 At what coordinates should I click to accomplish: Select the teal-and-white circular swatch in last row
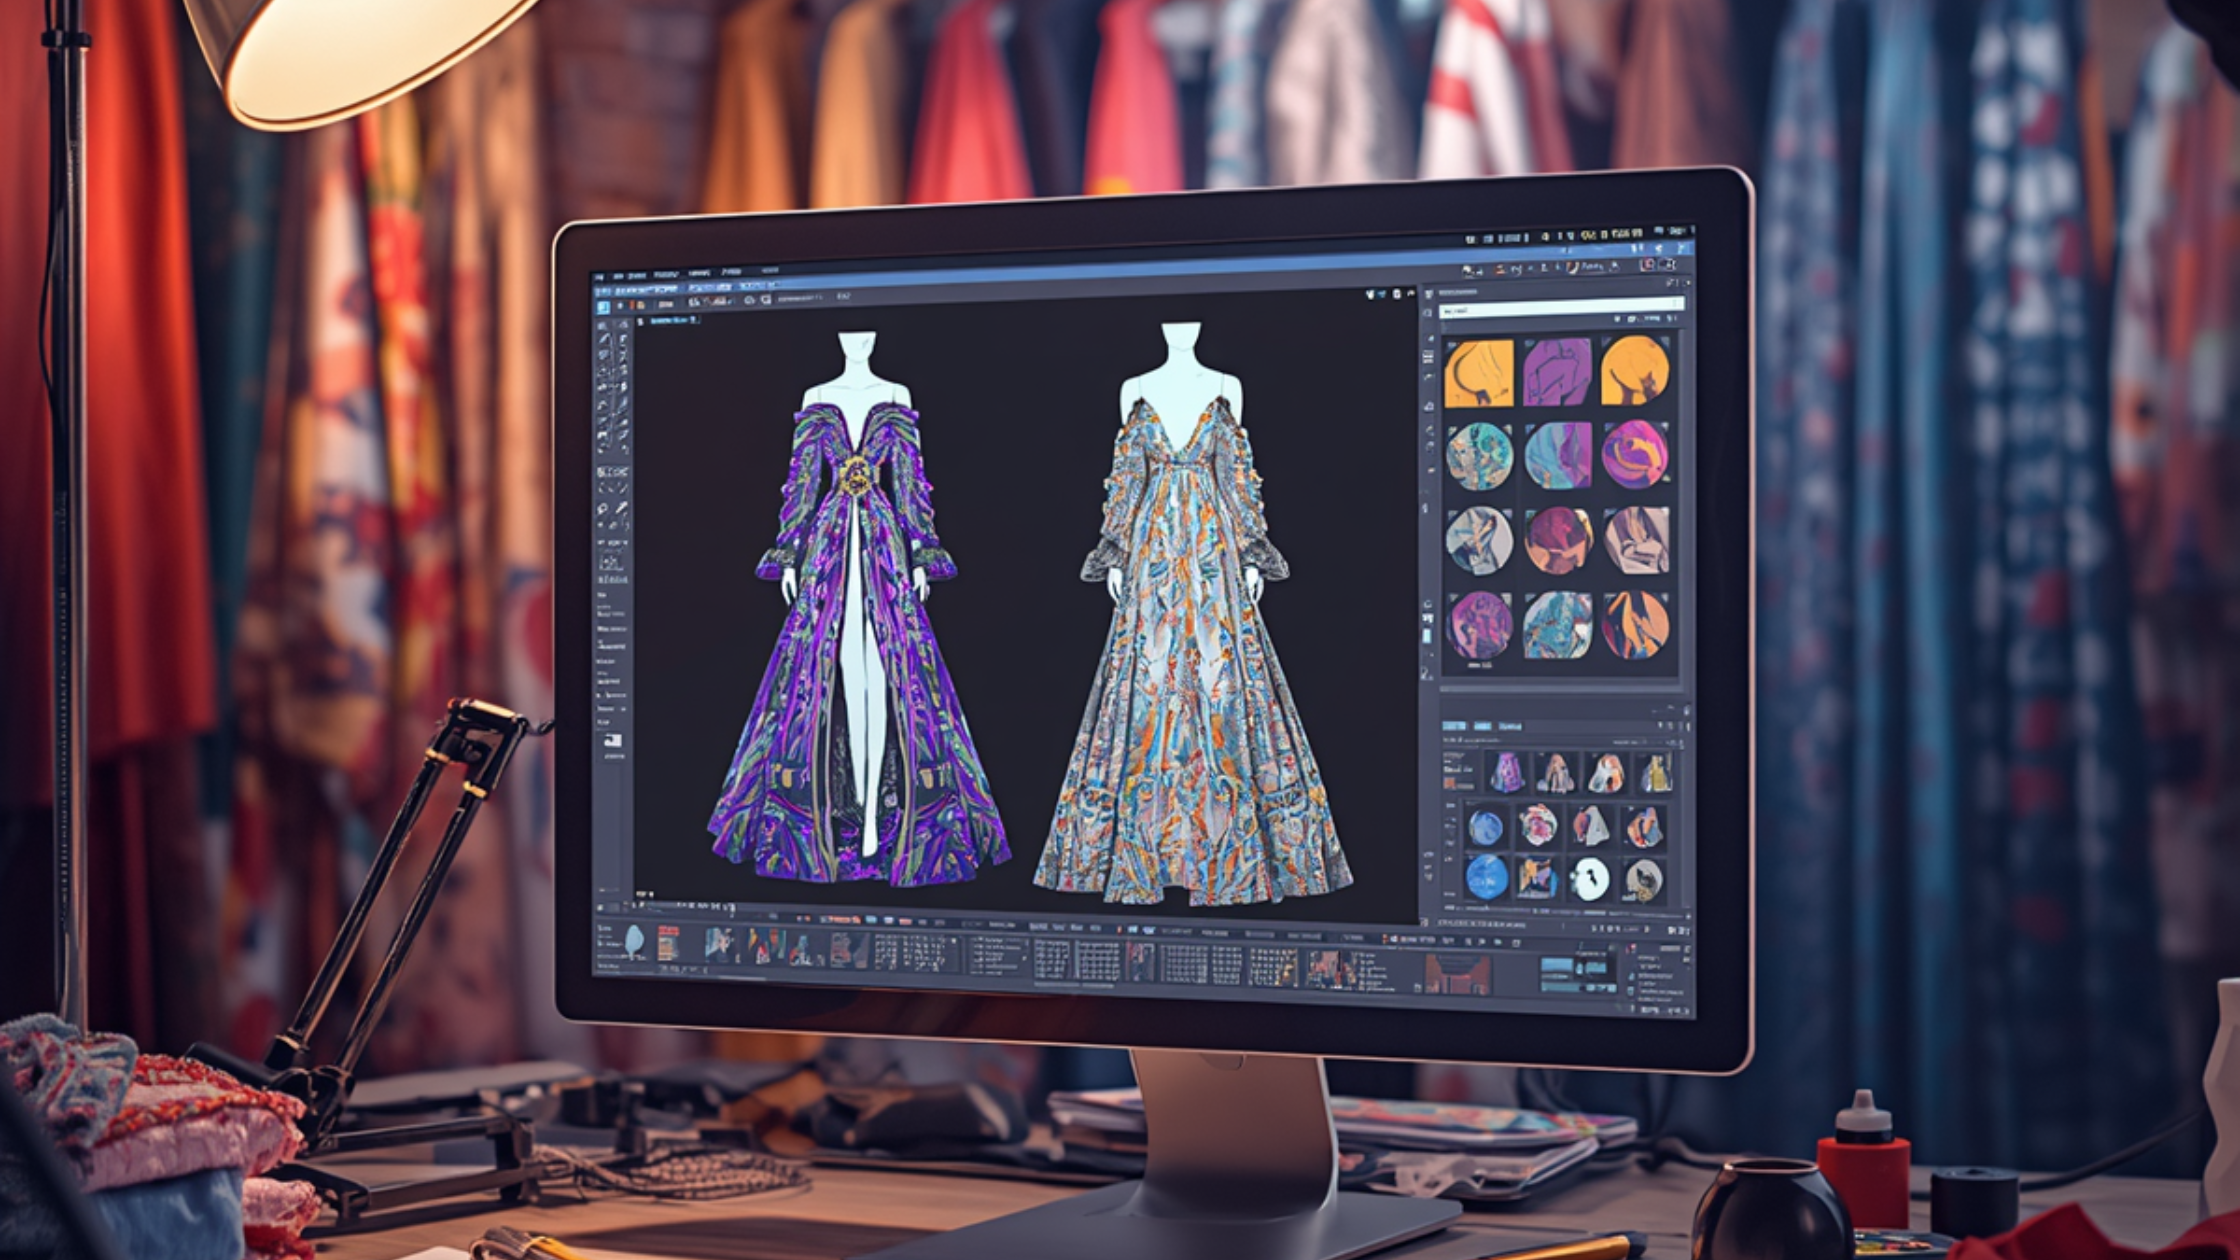point(1558,625)
